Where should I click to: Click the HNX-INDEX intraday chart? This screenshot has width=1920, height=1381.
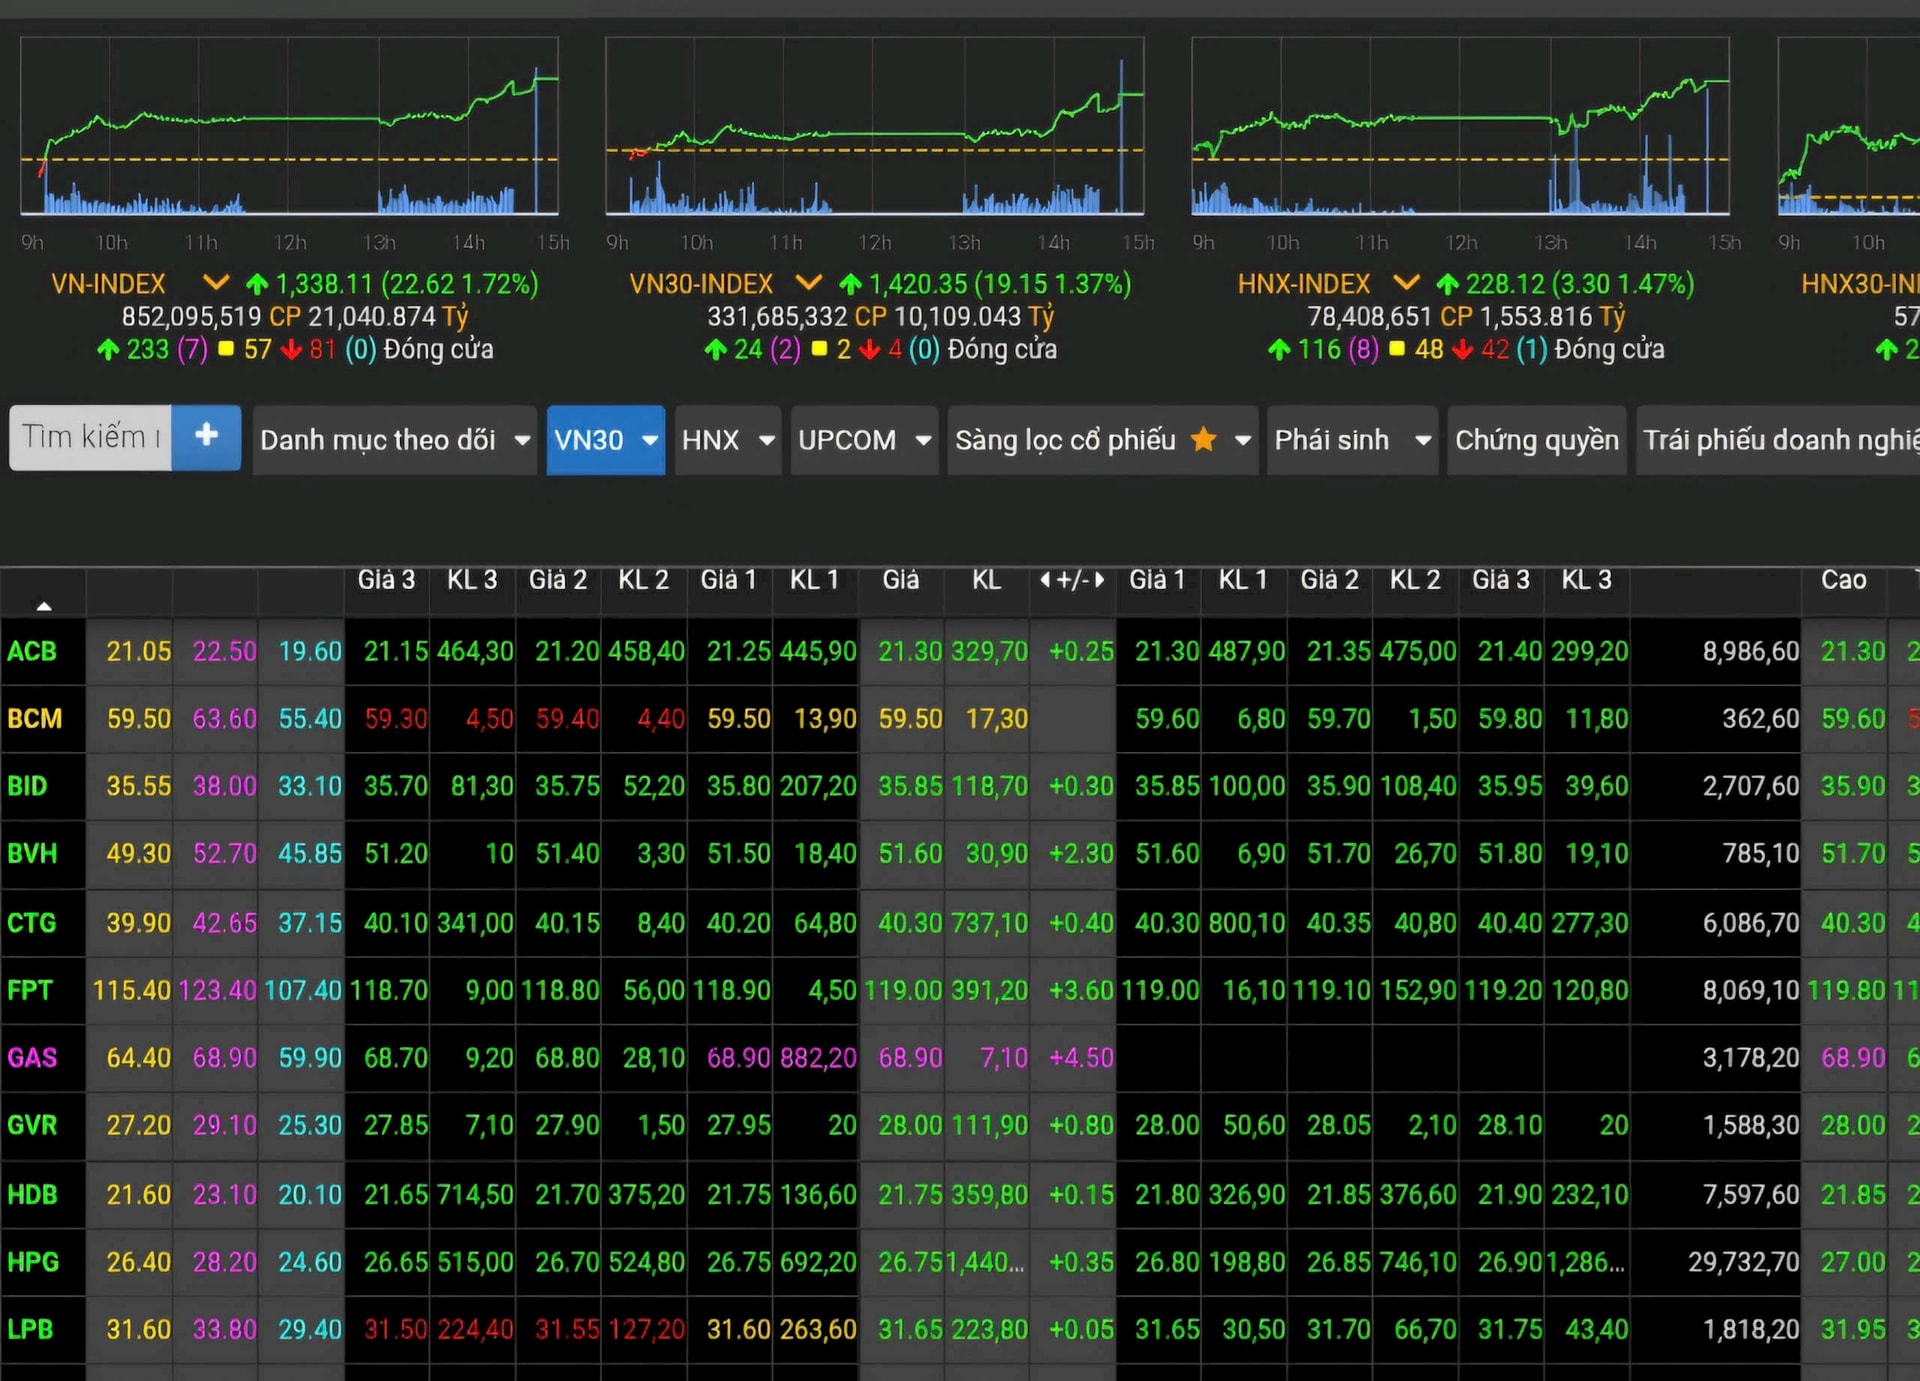[x=1459, y=127]
